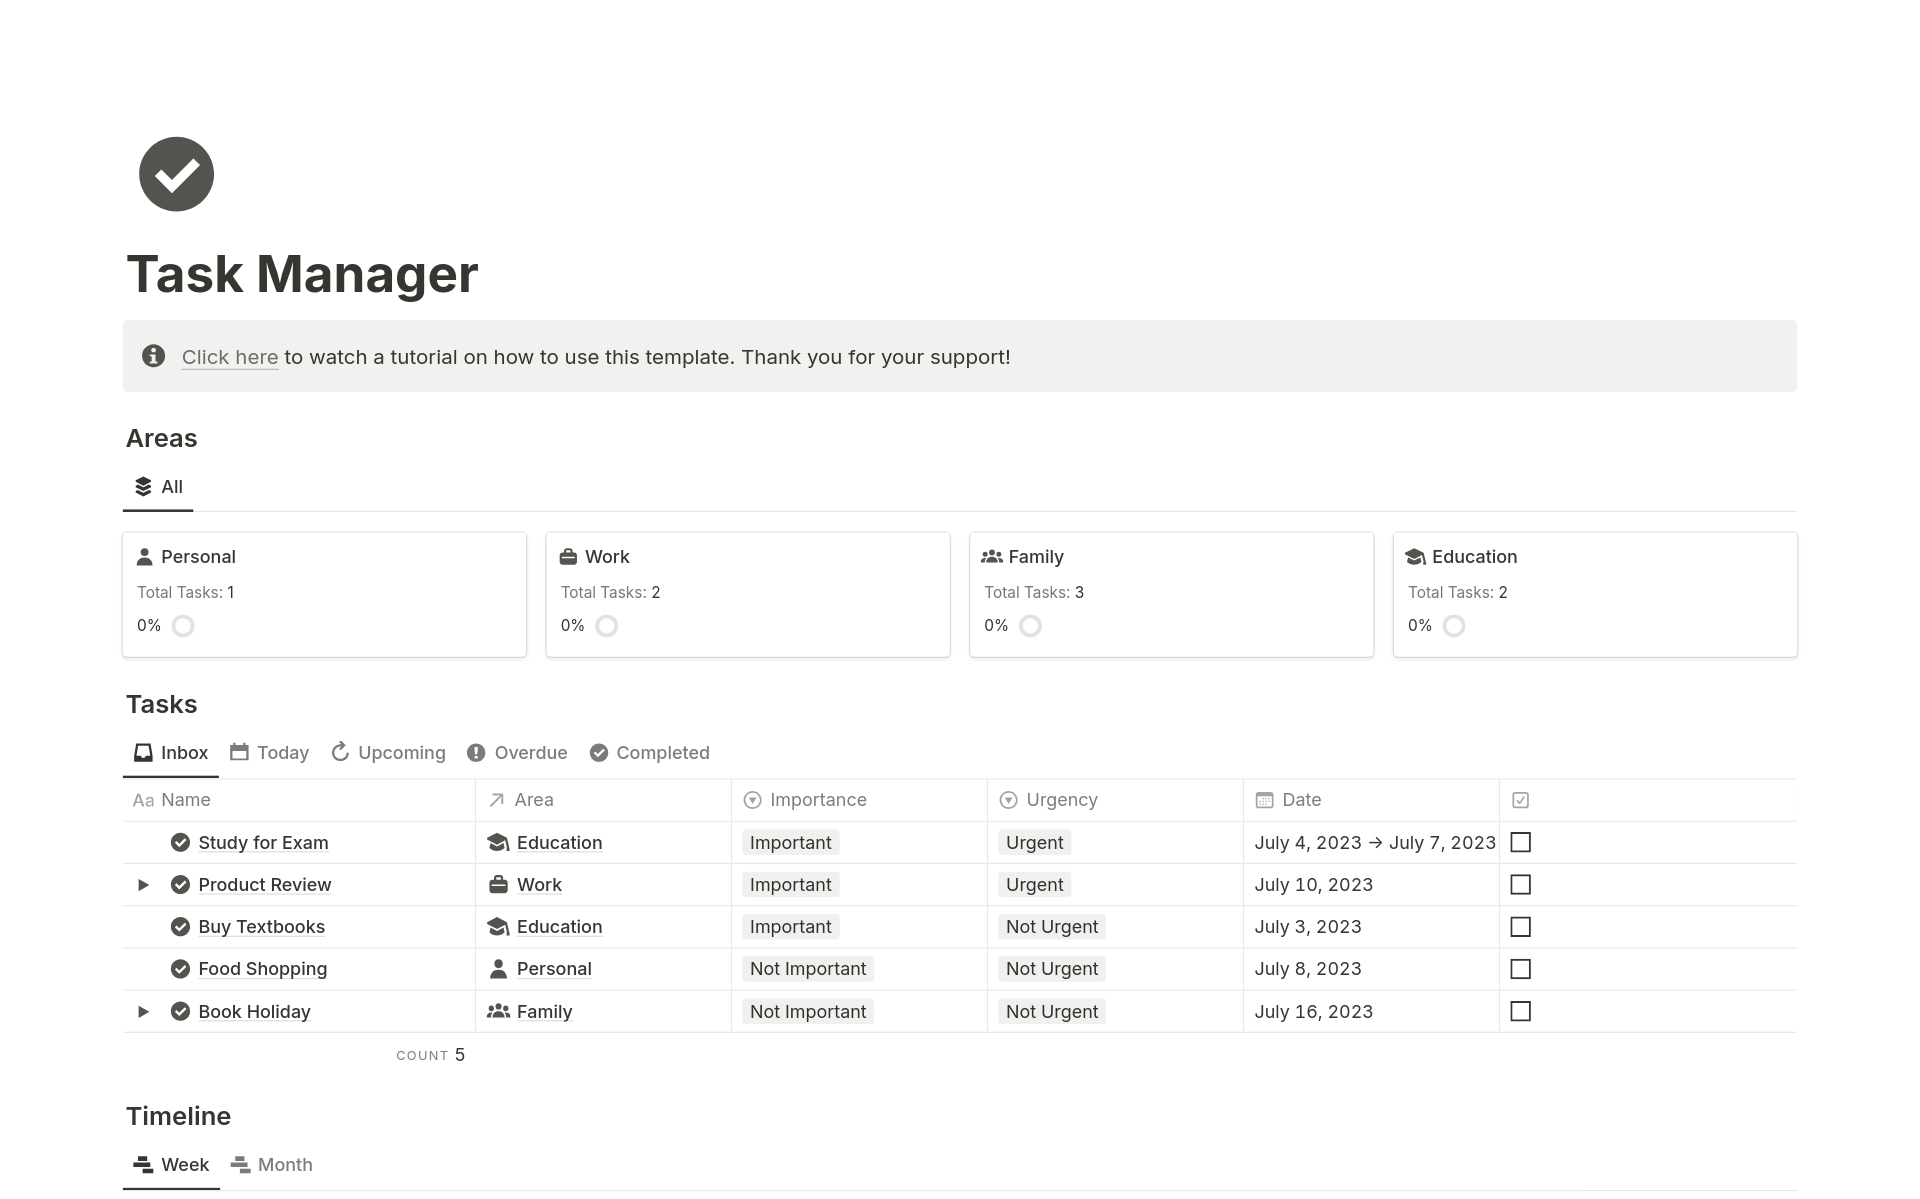Click the info icon in the callout
The height and width of the screenshot is (1199, 1920).
pos(153,356)
